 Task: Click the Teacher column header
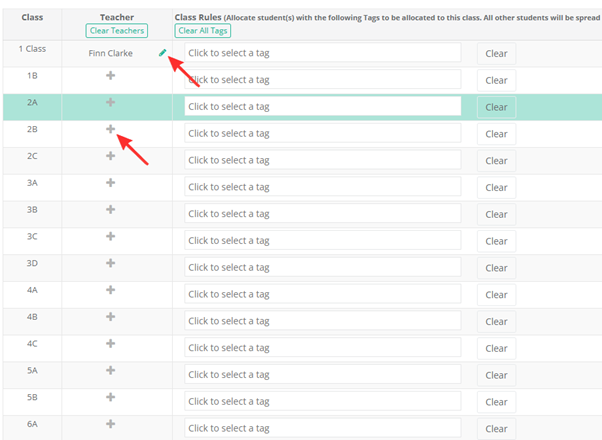pos(117,17)
